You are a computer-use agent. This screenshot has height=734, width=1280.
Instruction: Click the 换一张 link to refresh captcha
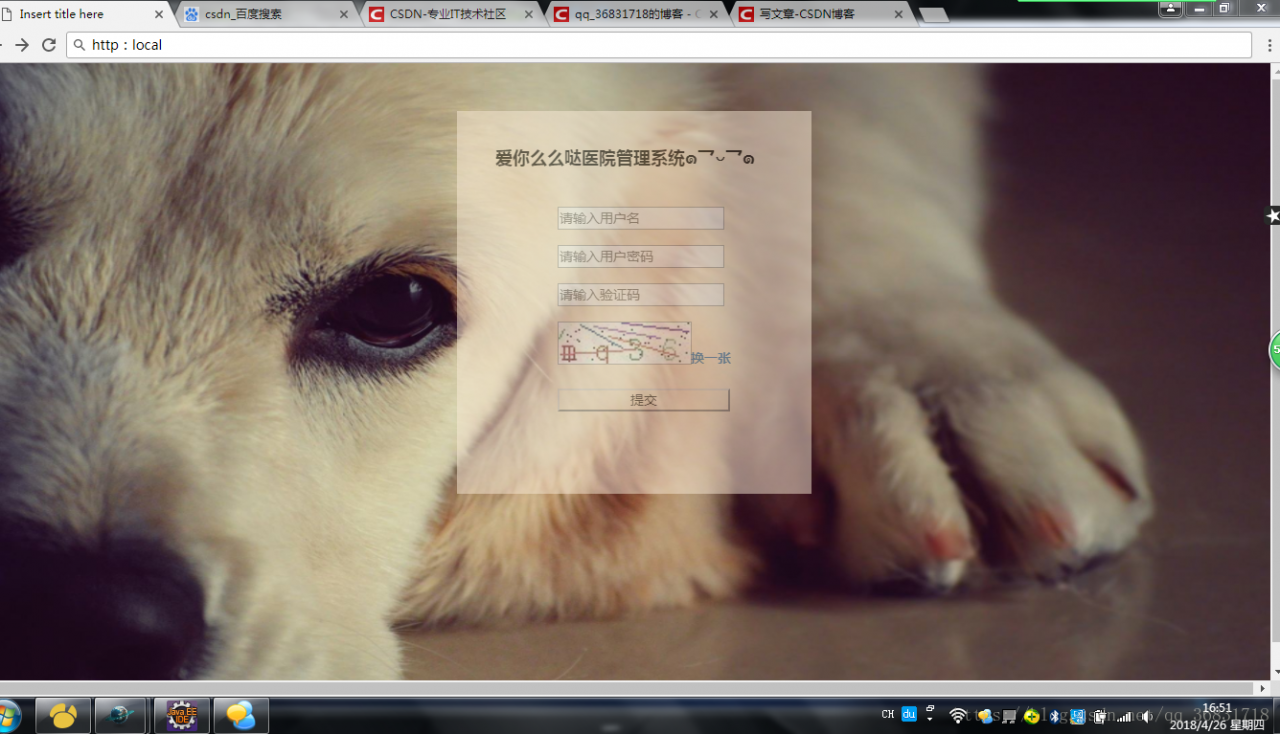711,358
